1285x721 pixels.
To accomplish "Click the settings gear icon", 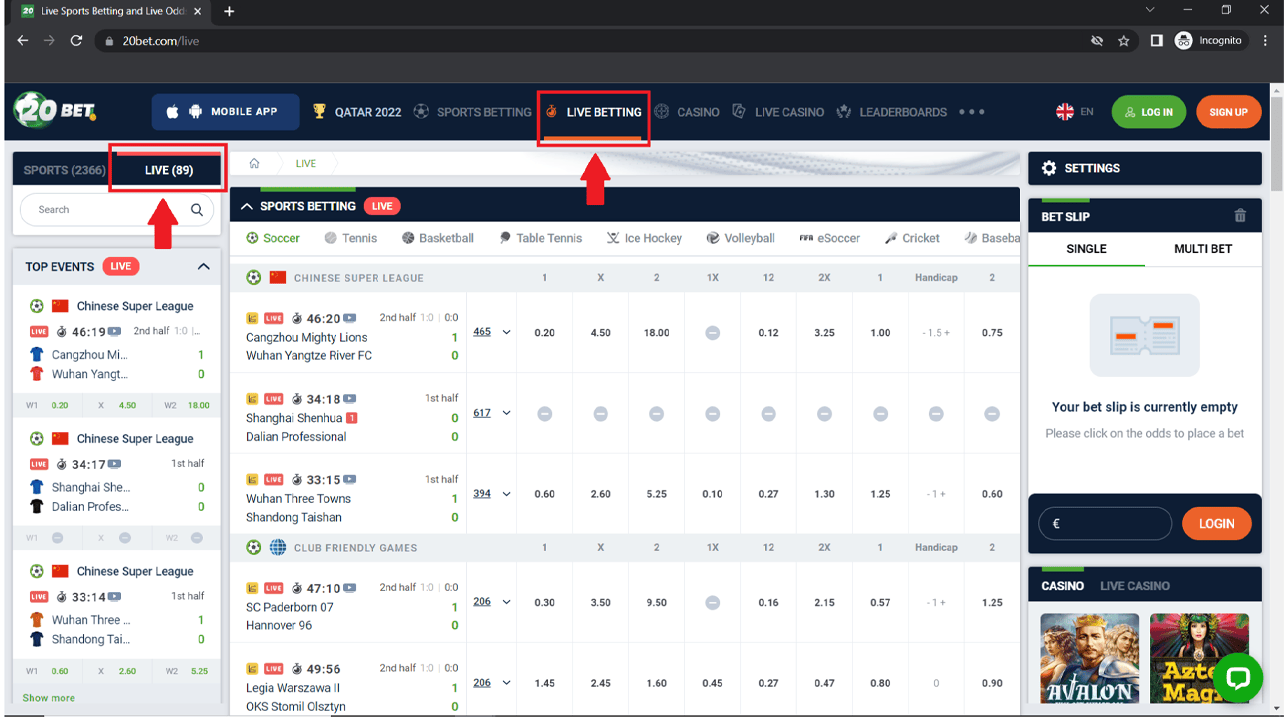I will [x=1048, y=168].
